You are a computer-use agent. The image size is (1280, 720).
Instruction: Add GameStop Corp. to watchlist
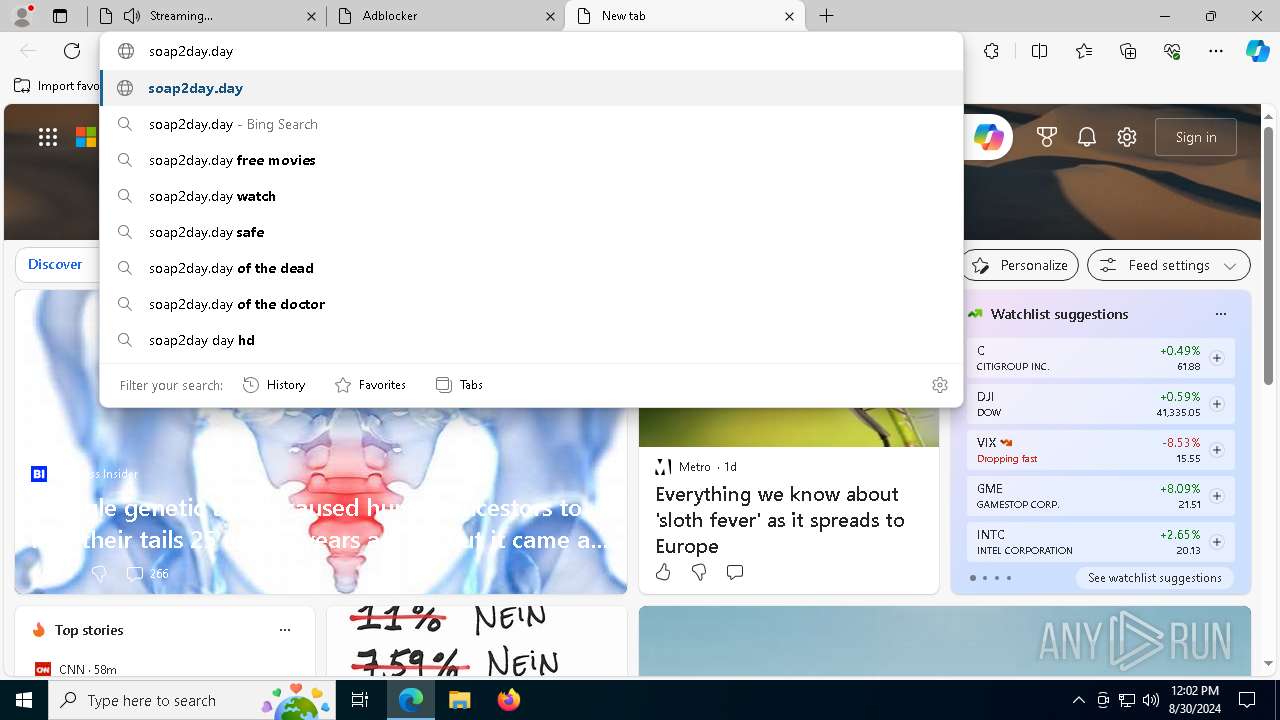point(1217,496)
